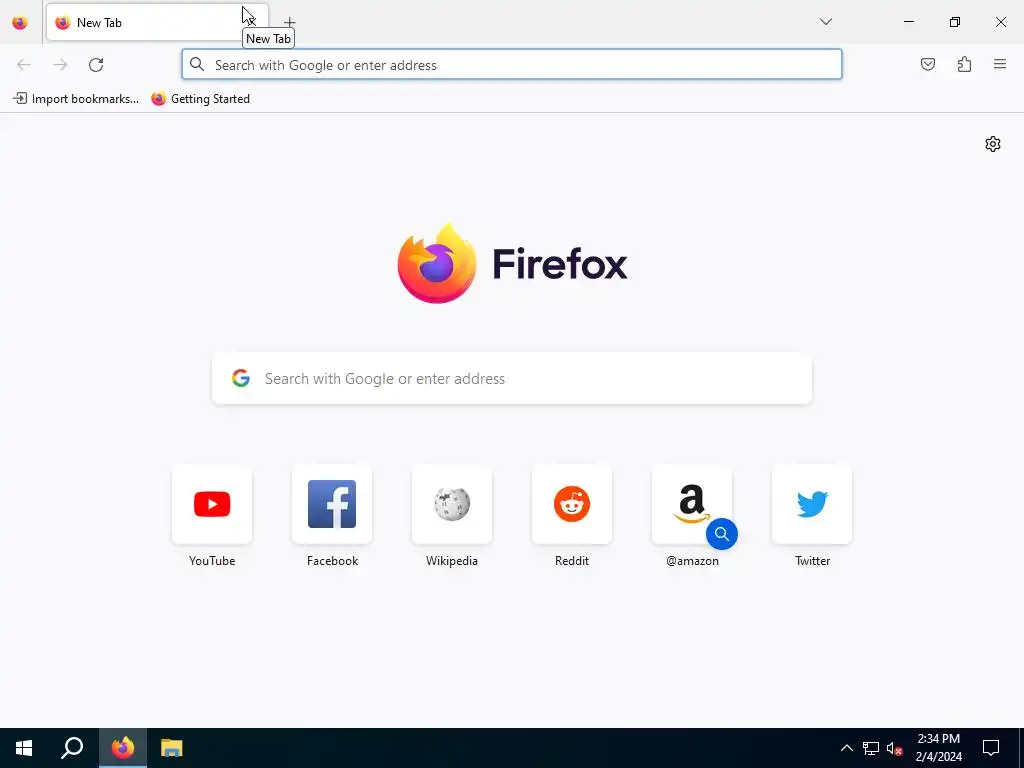Click the magnifier icon in address bar

point(197,64)
